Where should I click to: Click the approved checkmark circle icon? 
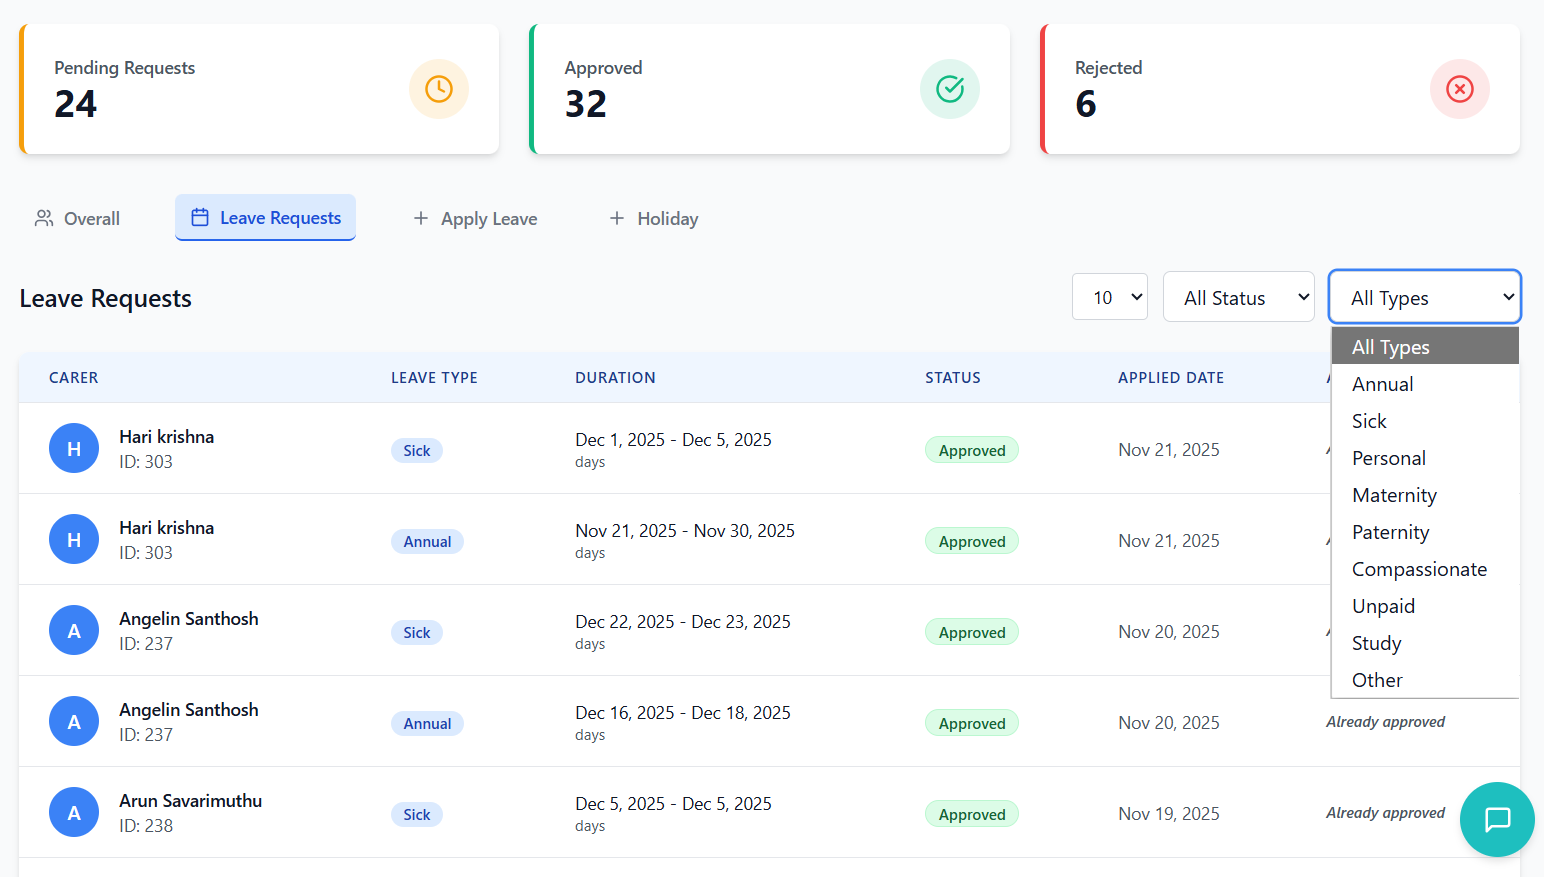(949, 89)
